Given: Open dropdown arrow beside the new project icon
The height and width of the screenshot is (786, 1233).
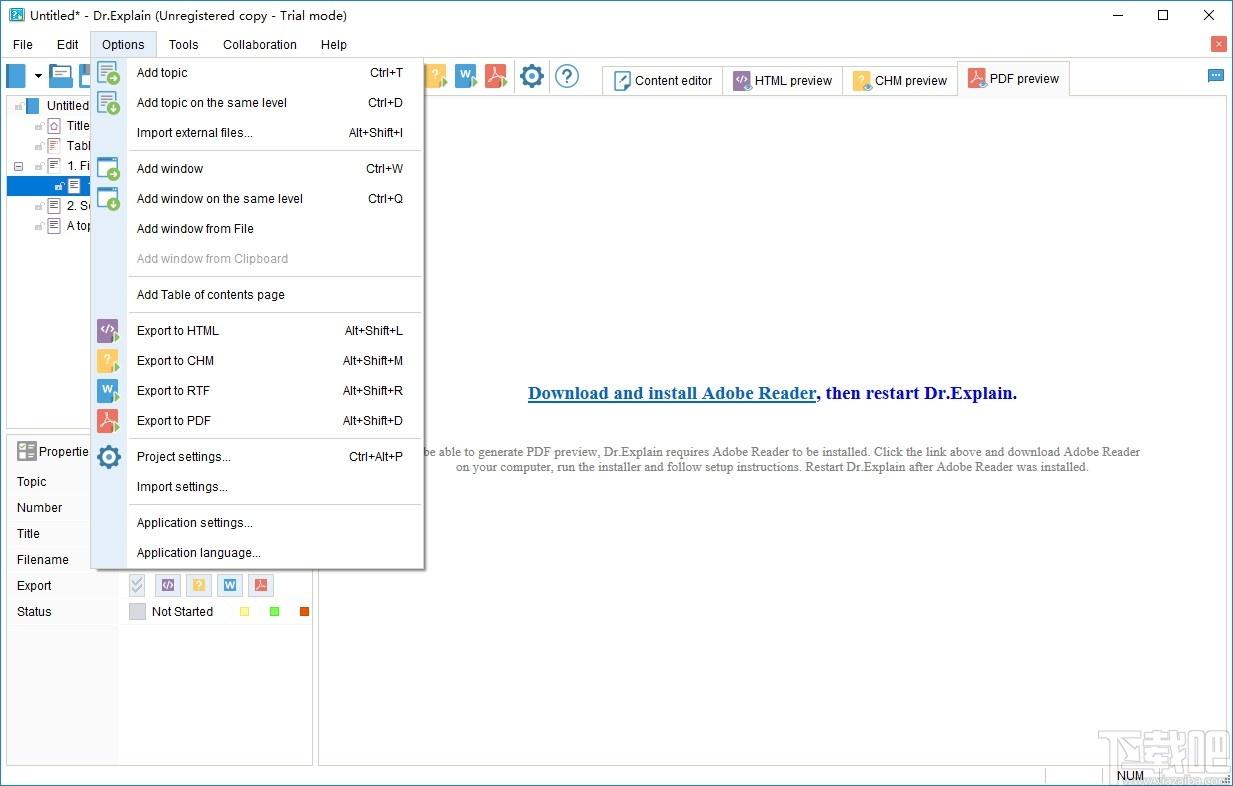Looking at the screenshot, I should click(x=38, y=76).
